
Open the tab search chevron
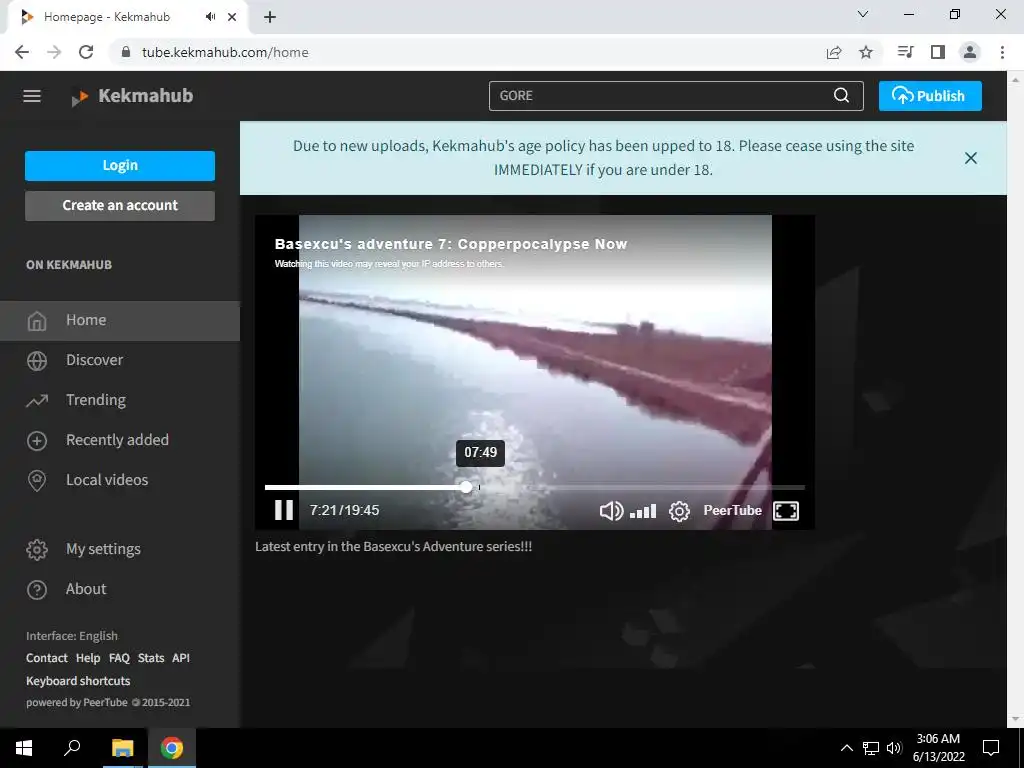[x=863, y=14]
